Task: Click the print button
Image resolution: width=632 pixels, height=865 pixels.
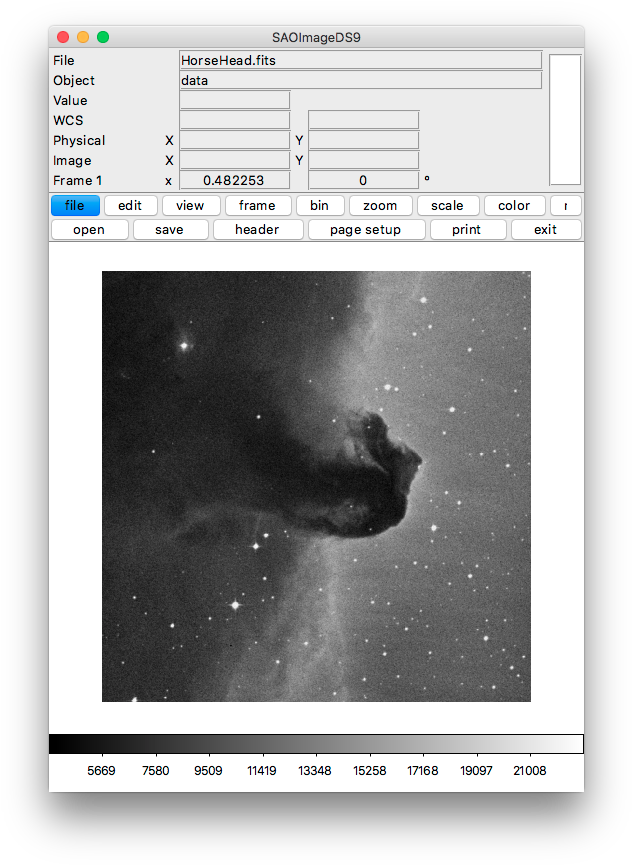Action: (466, 229)
